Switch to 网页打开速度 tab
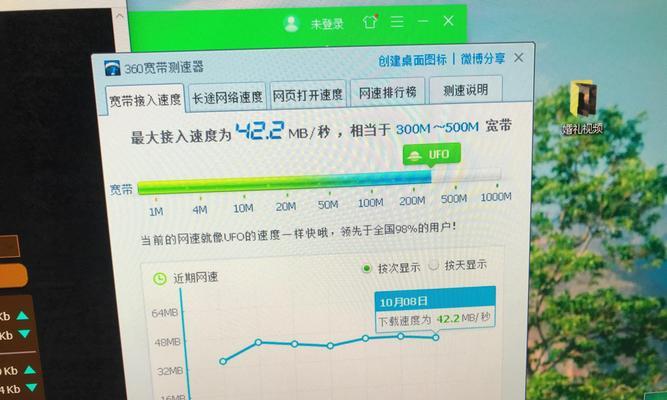 click(307, 94)
